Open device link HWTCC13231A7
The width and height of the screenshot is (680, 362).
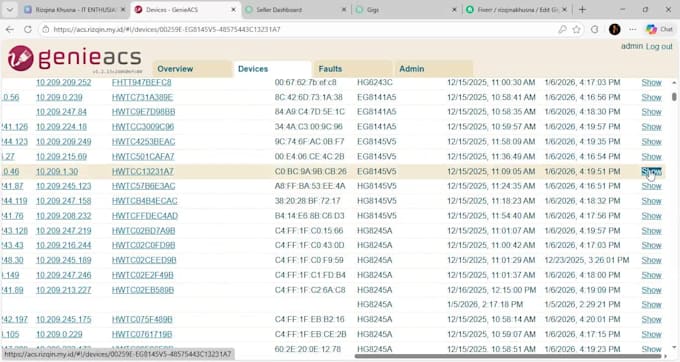[143, 171]
